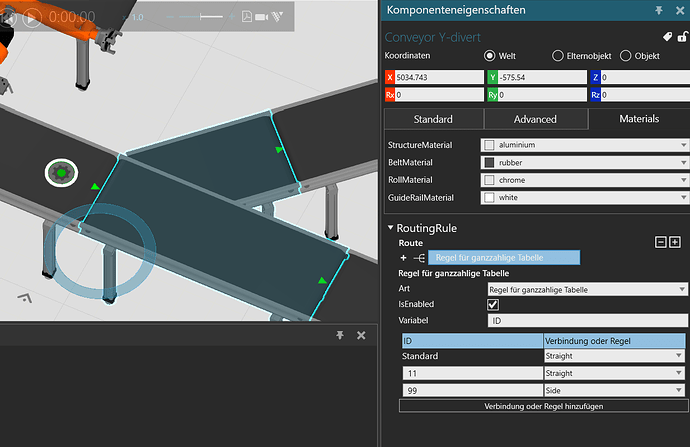Collapse all routes with the minus box icon
690x447 pixels.
point(661,242)
